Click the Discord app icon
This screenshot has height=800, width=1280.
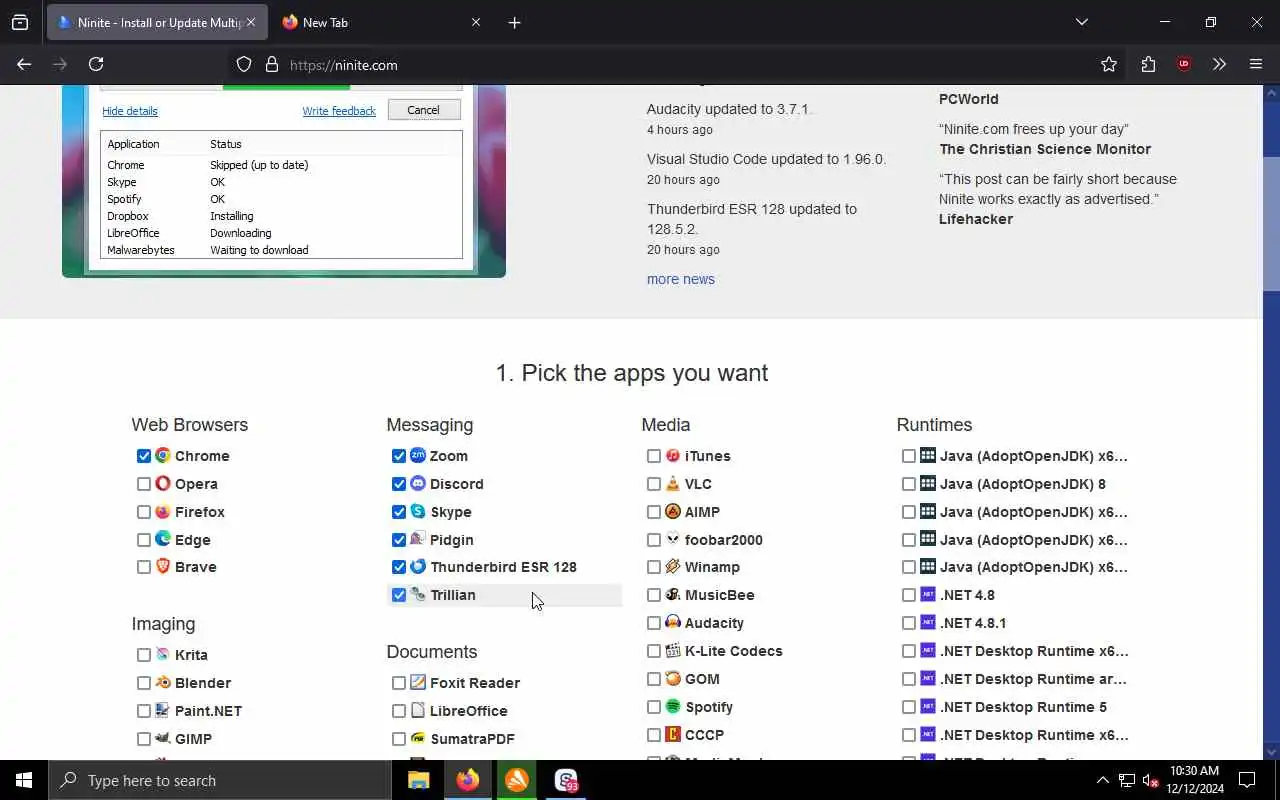[x=418, y=483]
